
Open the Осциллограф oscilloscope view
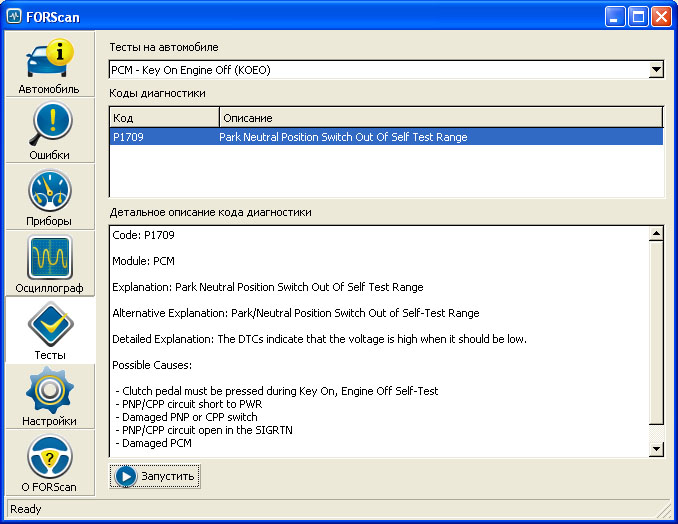[x=49, y=263]
